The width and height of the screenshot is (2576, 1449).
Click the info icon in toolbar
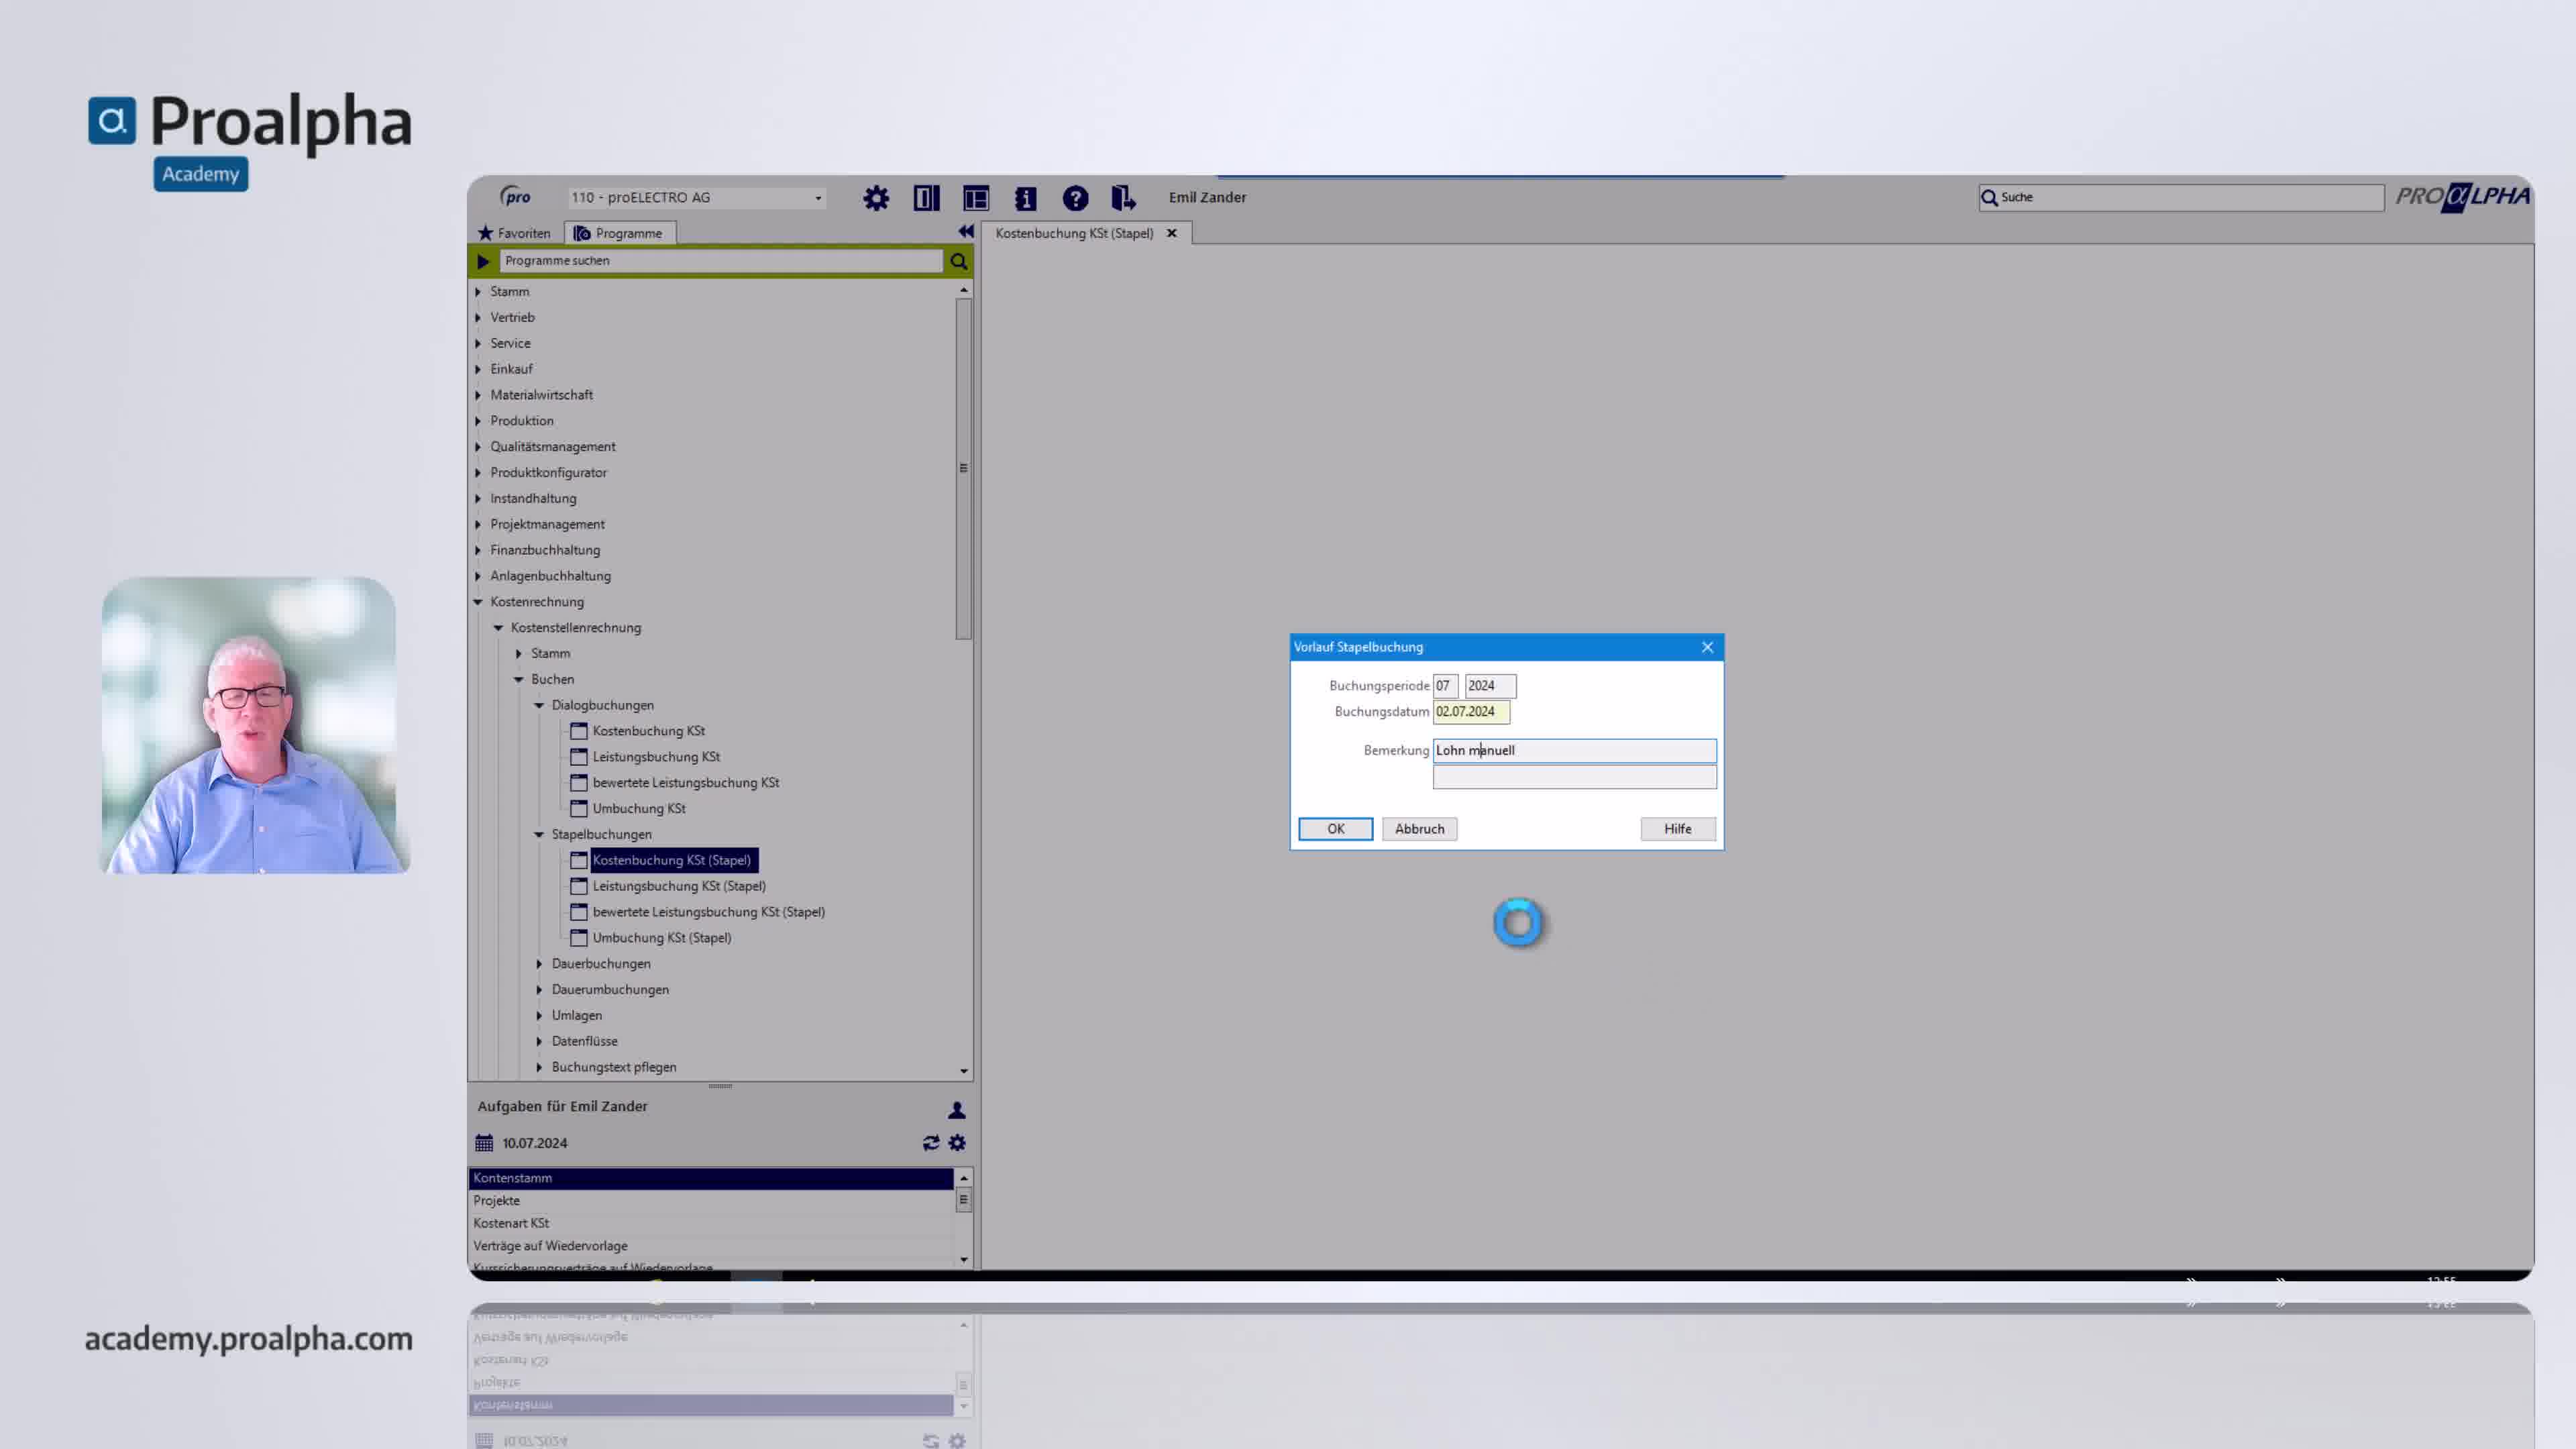(1025, 198)
